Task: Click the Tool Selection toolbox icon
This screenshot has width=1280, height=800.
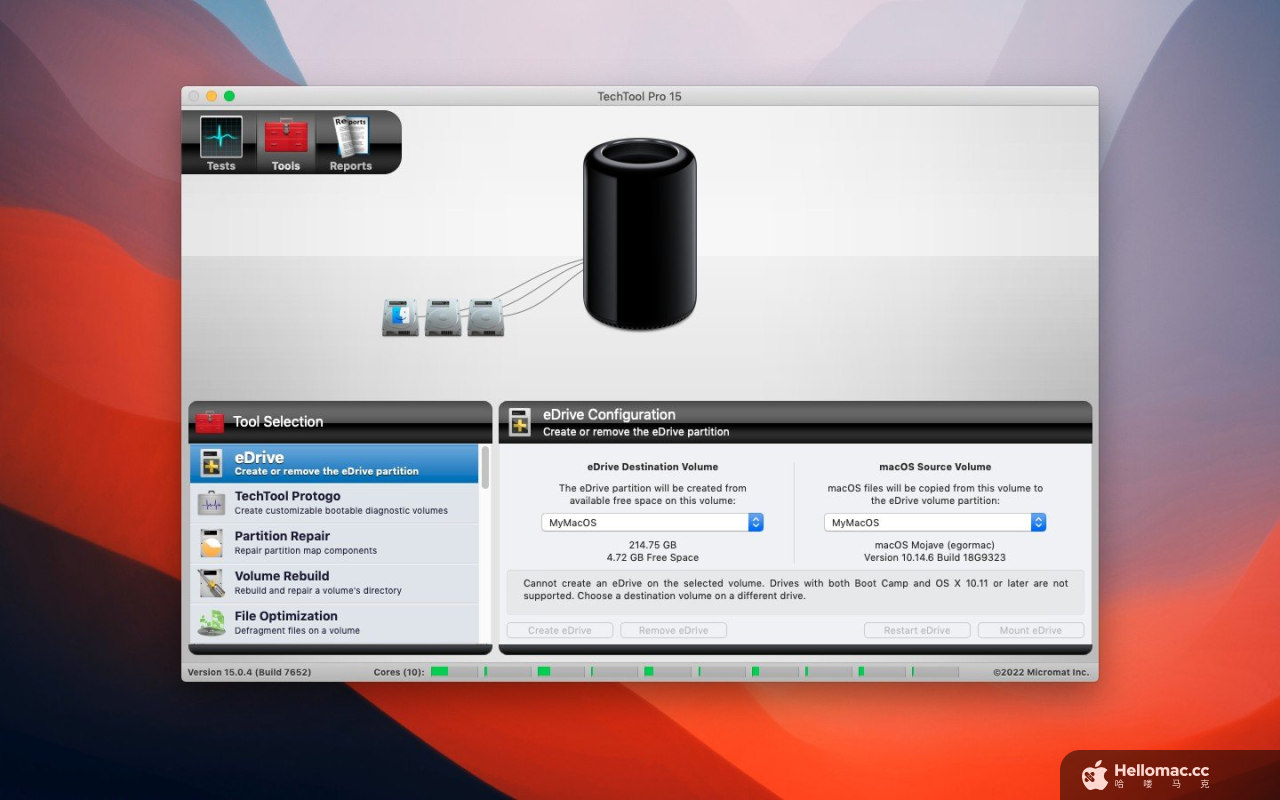Action: coord(210,422)
